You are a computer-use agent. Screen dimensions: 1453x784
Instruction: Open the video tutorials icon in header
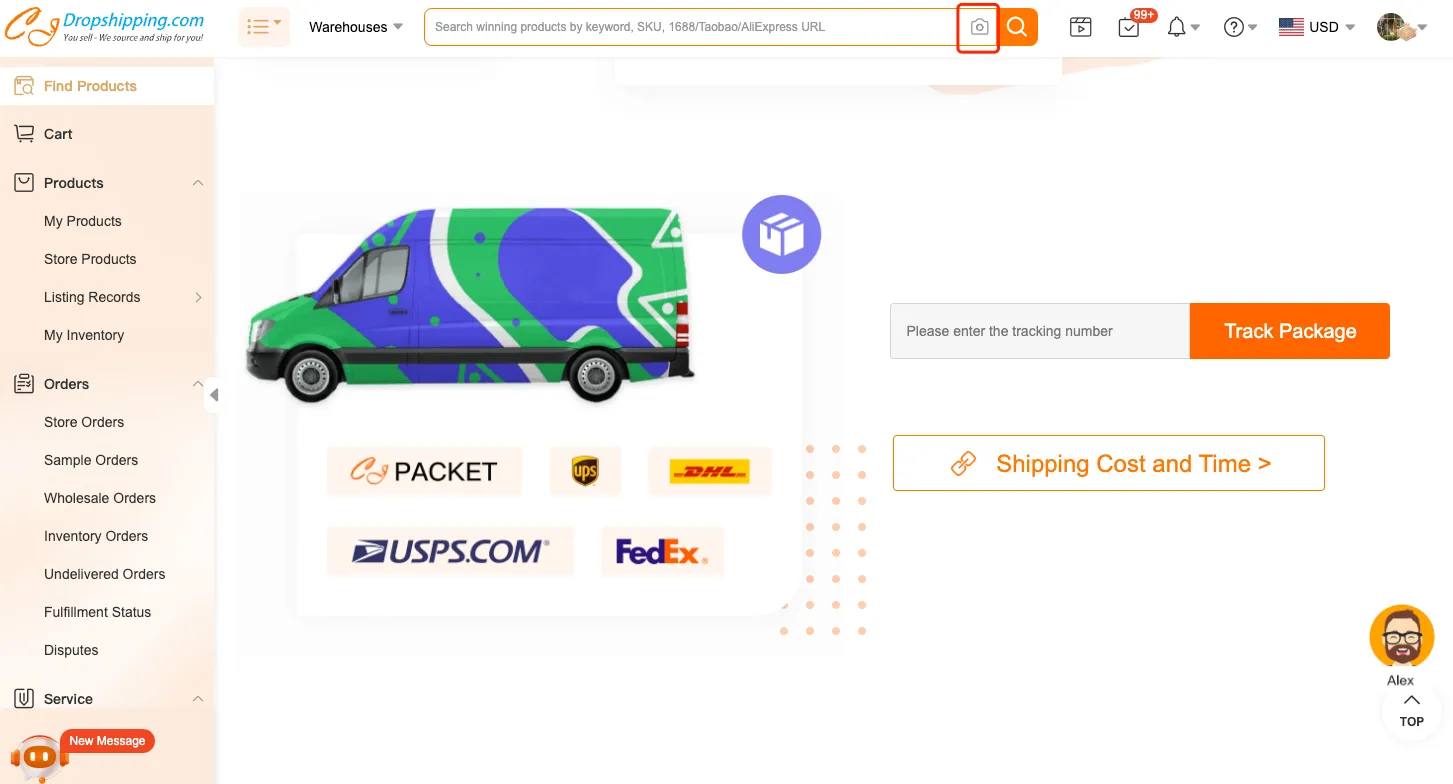coord(1080,27)
